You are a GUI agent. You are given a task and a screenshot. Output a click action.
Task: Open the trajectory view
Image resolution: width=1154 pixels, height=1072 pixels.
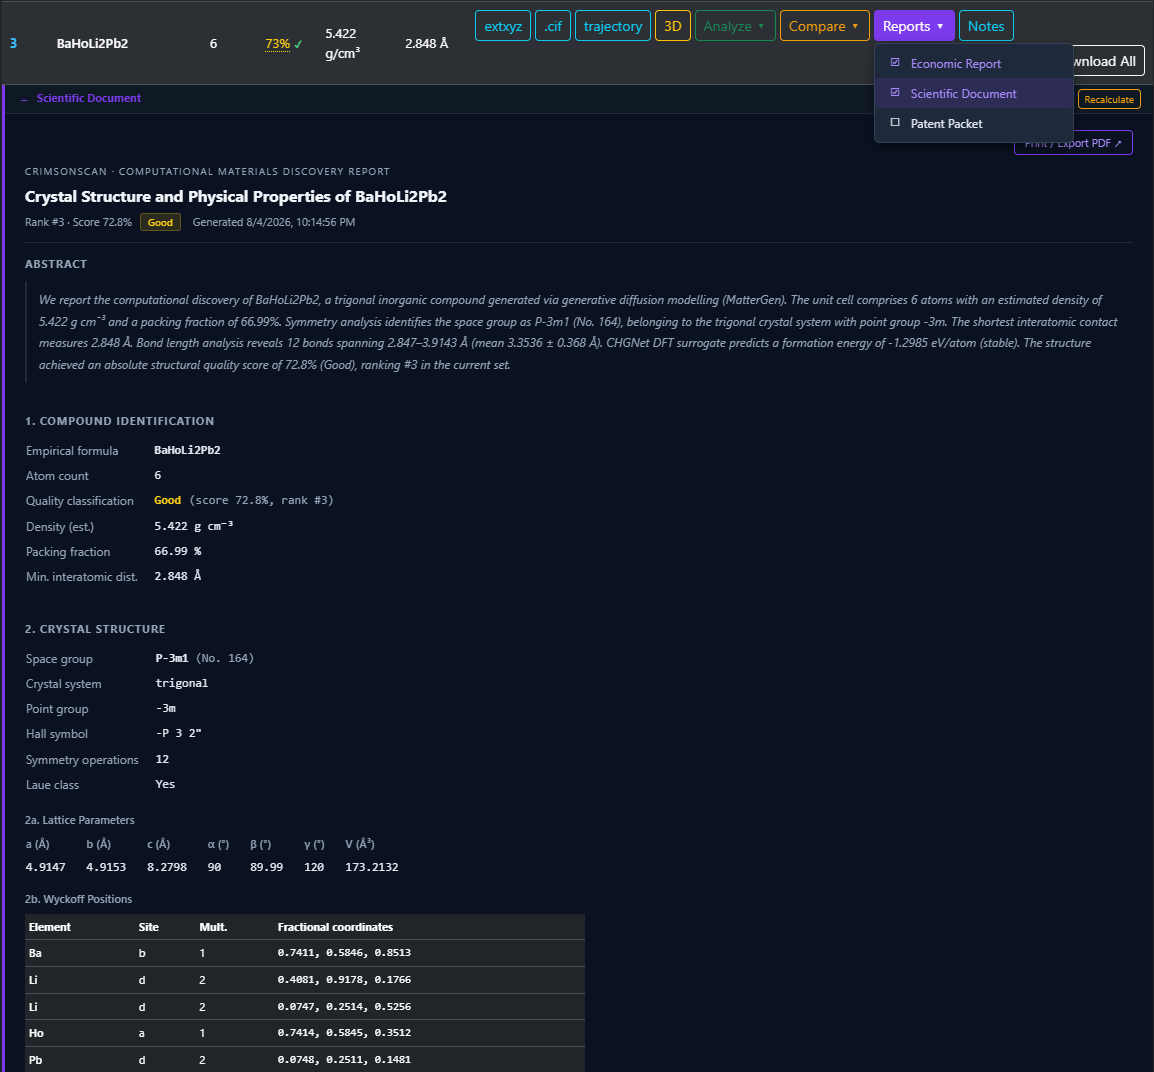click(612, 26)
